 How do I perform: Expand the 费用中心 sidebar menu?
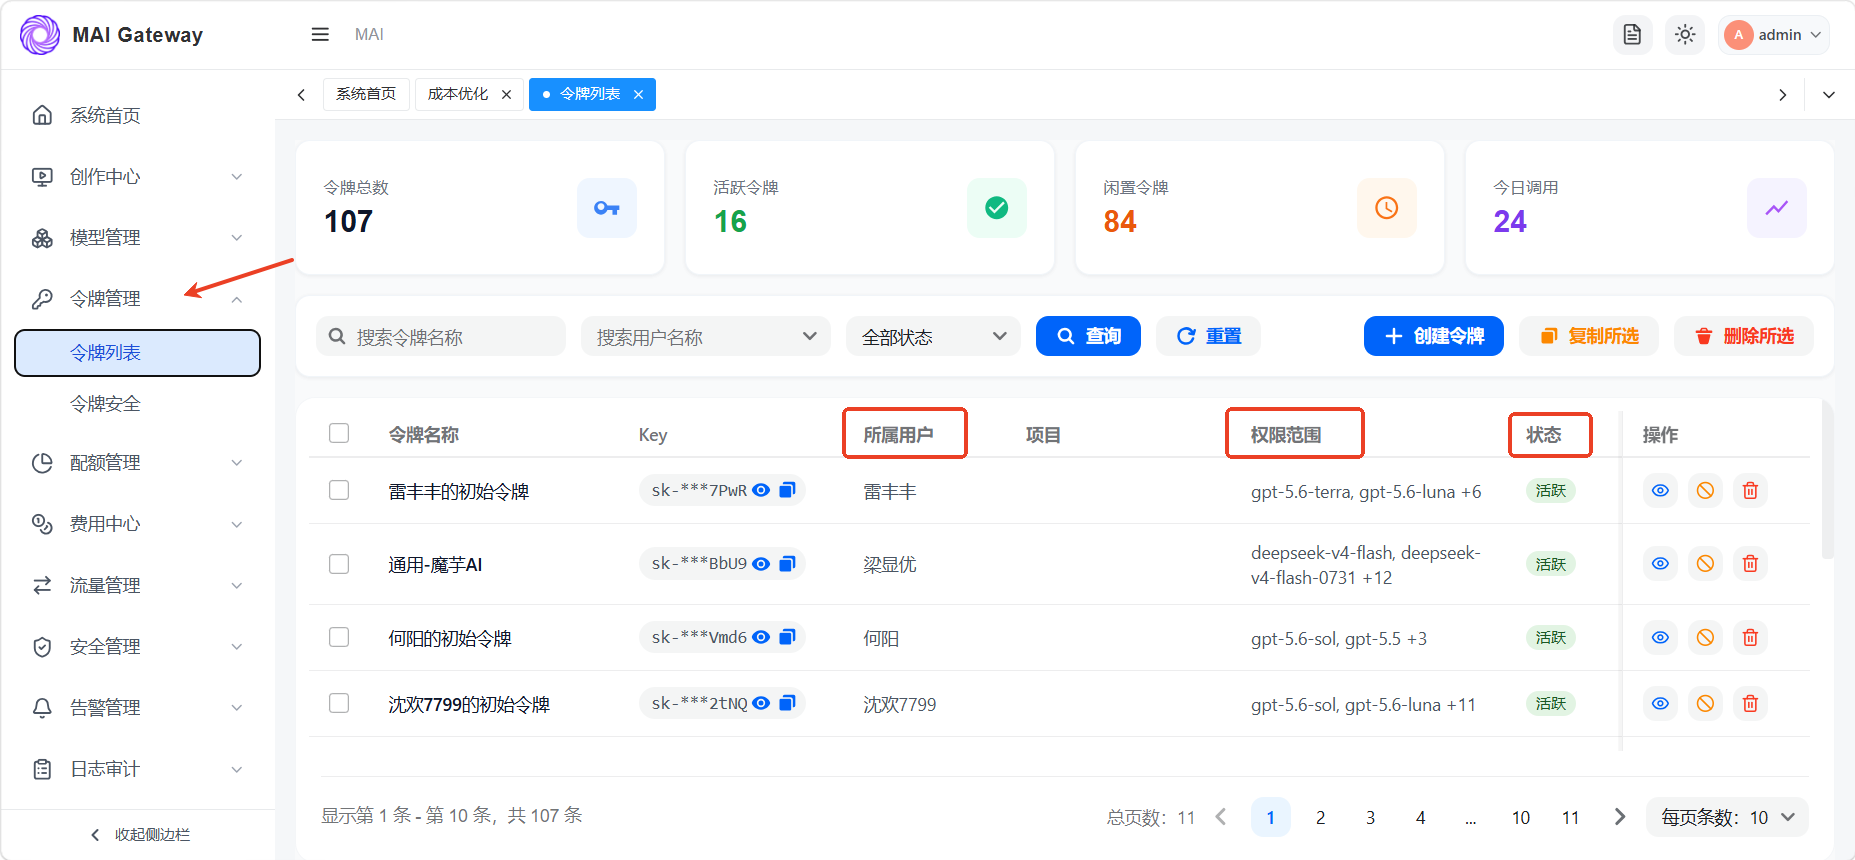click(138, 524)
